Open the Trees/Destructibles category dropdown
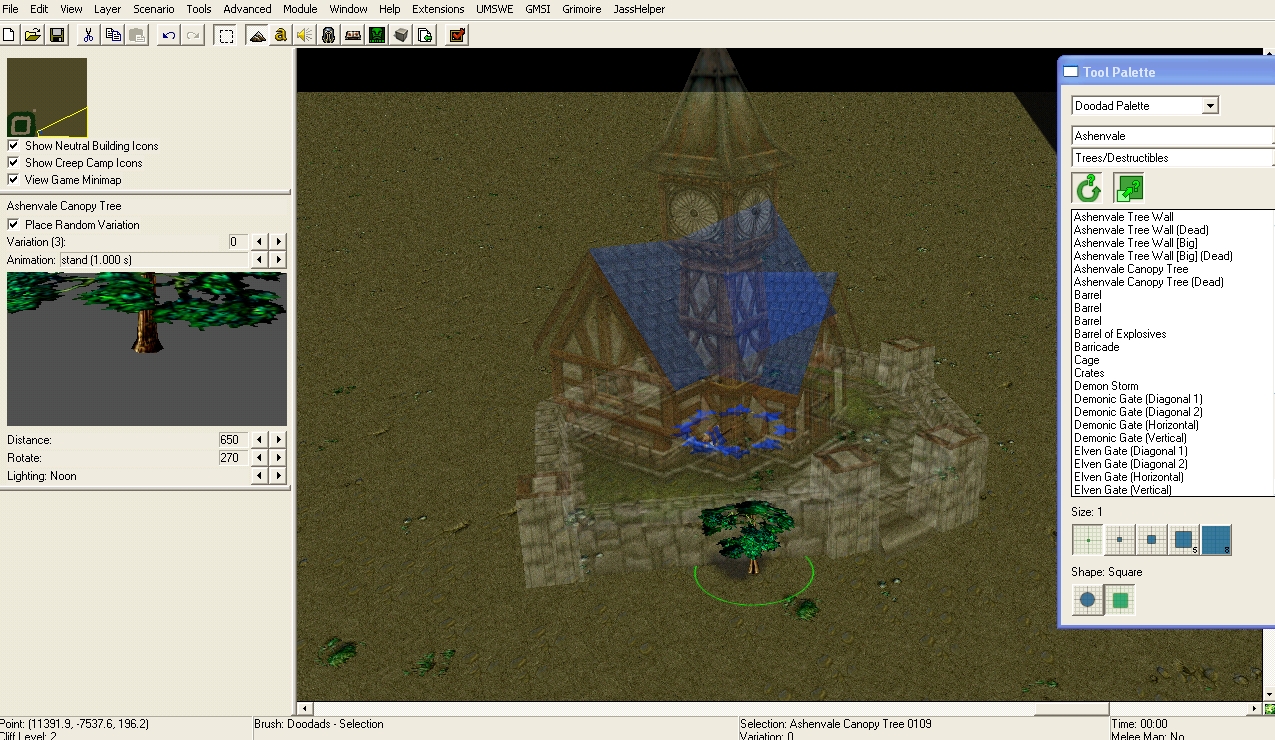This screenshot has height=740, width=1275. (1173, 158)
